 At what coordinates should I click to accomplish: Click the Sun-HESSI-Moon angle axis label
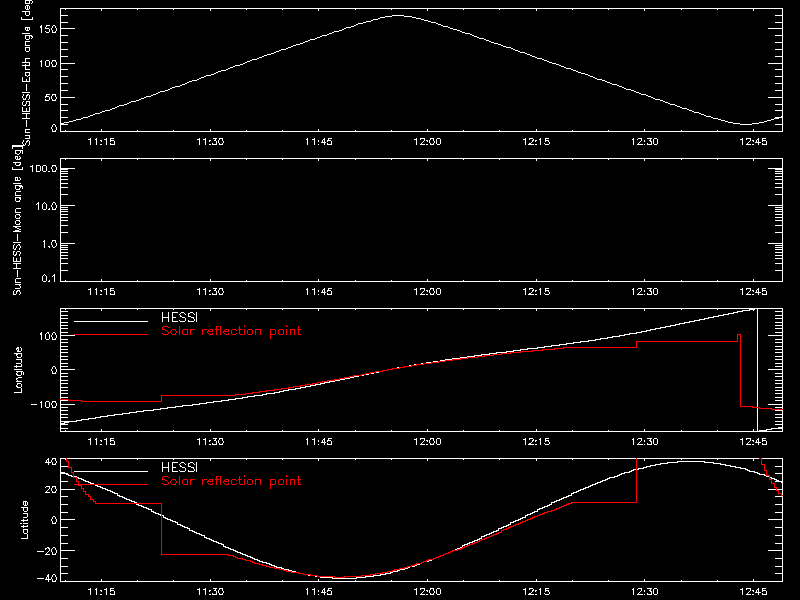tap(17, 220)
